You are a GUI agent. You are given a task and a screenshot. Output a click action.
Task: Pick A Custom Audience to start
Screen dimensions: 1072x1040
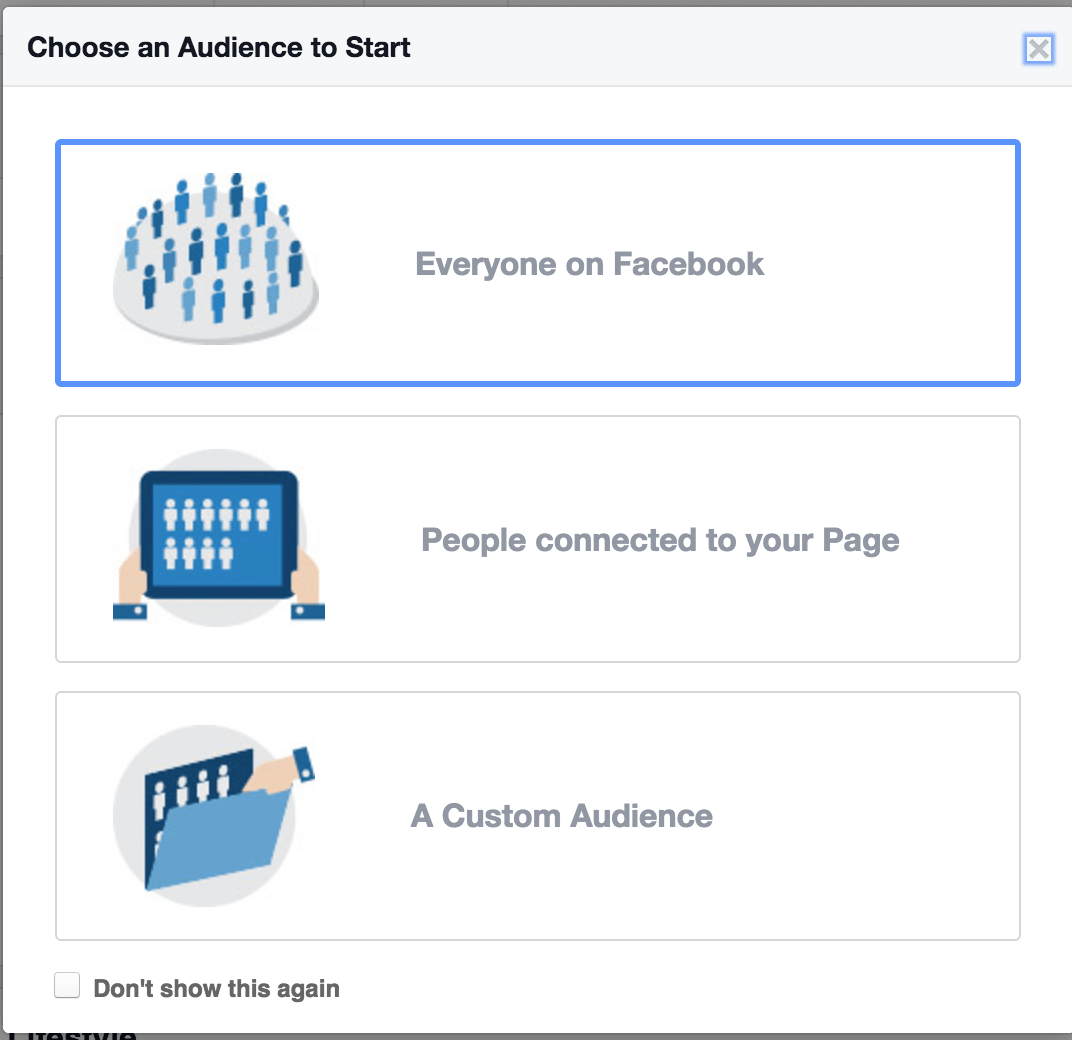[538, 815]
